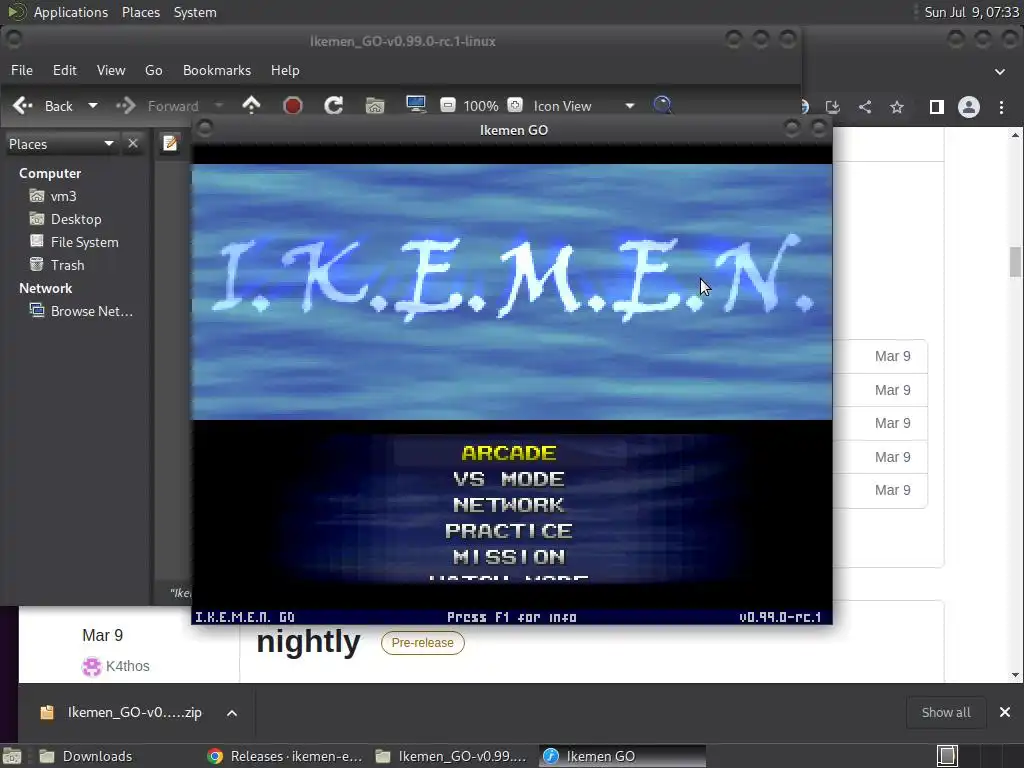
Task: Select VS MODE in the game menu
Action: (x=509, y=479)
